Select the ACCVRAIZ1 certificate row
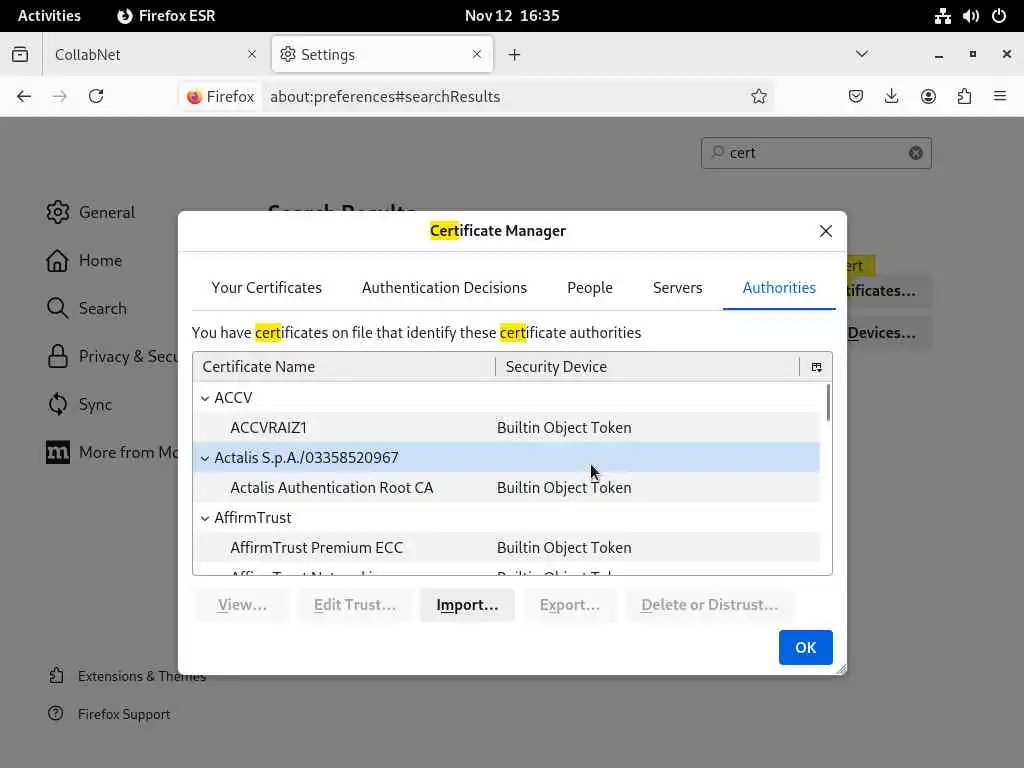 [x=506, y=428]
